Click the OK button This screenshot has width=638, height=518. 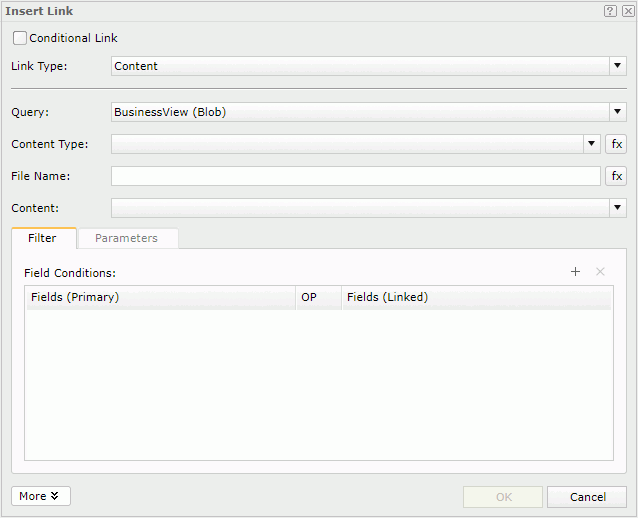[x=504, y=497]
